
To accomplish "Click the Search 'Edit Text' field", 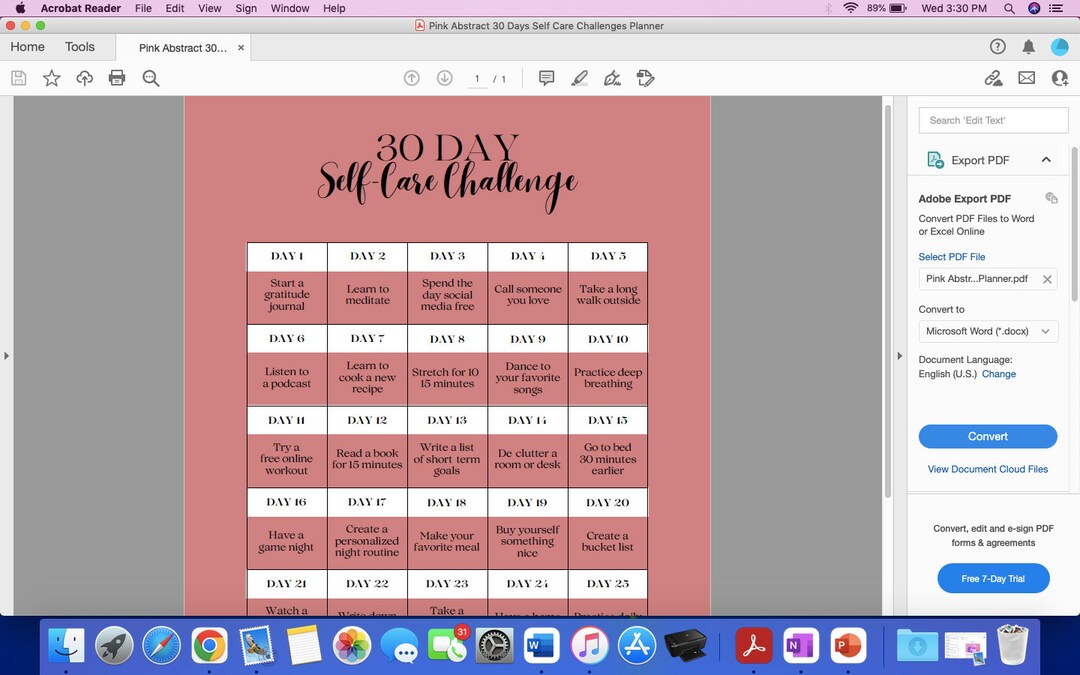I will click(993, 121).
